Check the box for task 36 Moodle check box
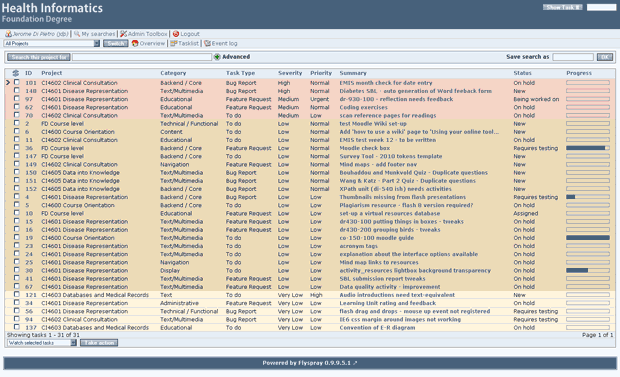Image resolution: width=620 pixels, height=377 pixels. point(17,148)
